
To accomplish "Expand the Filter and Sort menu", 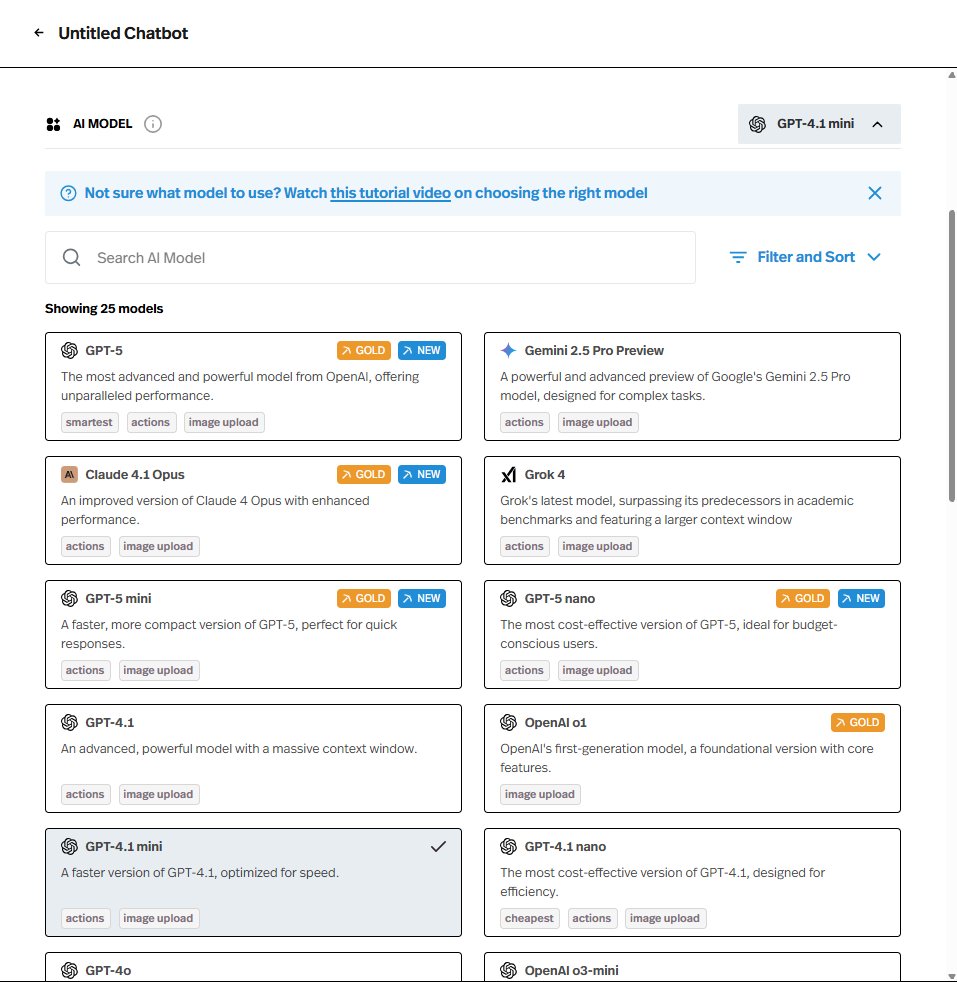I will 805,257.
